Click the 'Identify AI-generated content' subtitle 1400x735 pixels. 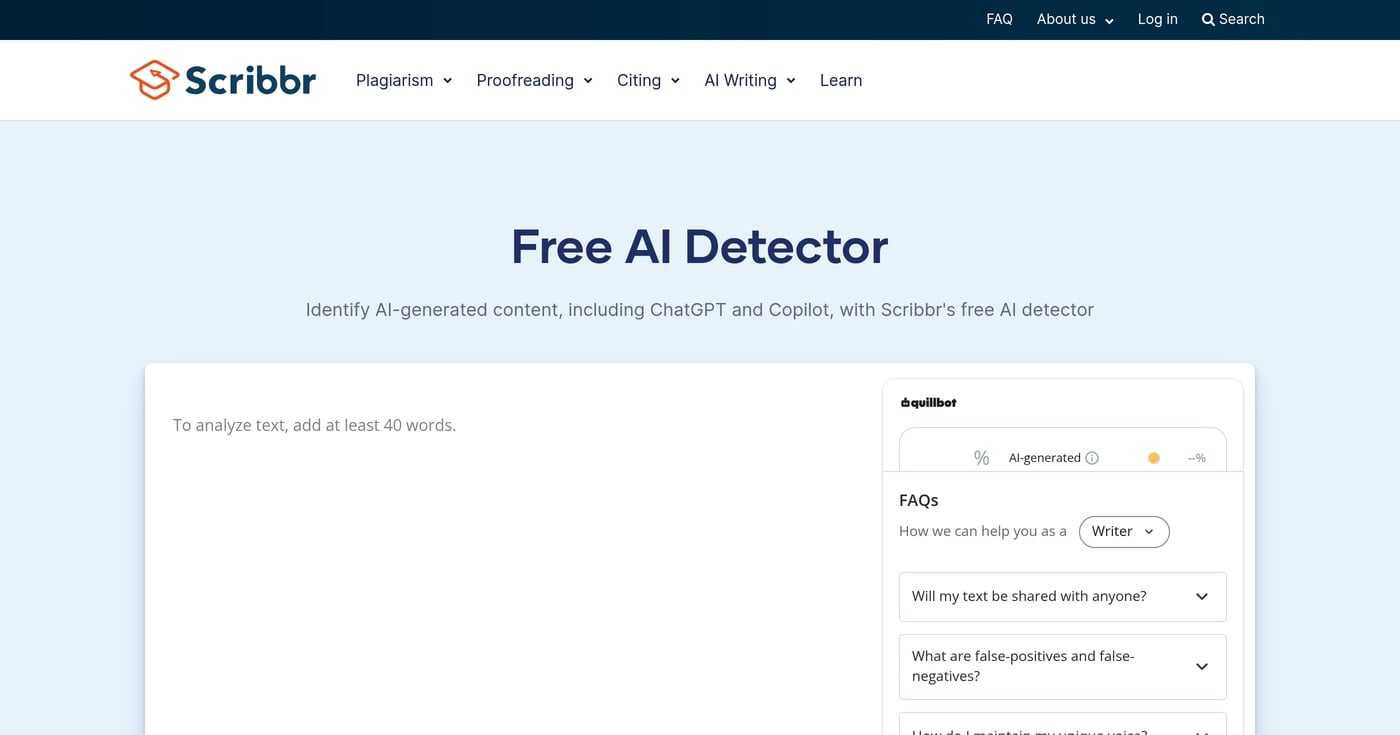pyautogui.click(x=700, y=310)
